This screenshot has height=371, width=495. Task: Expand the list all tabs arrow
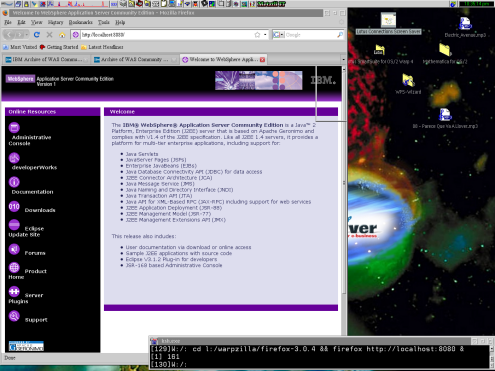pos(343,60)
